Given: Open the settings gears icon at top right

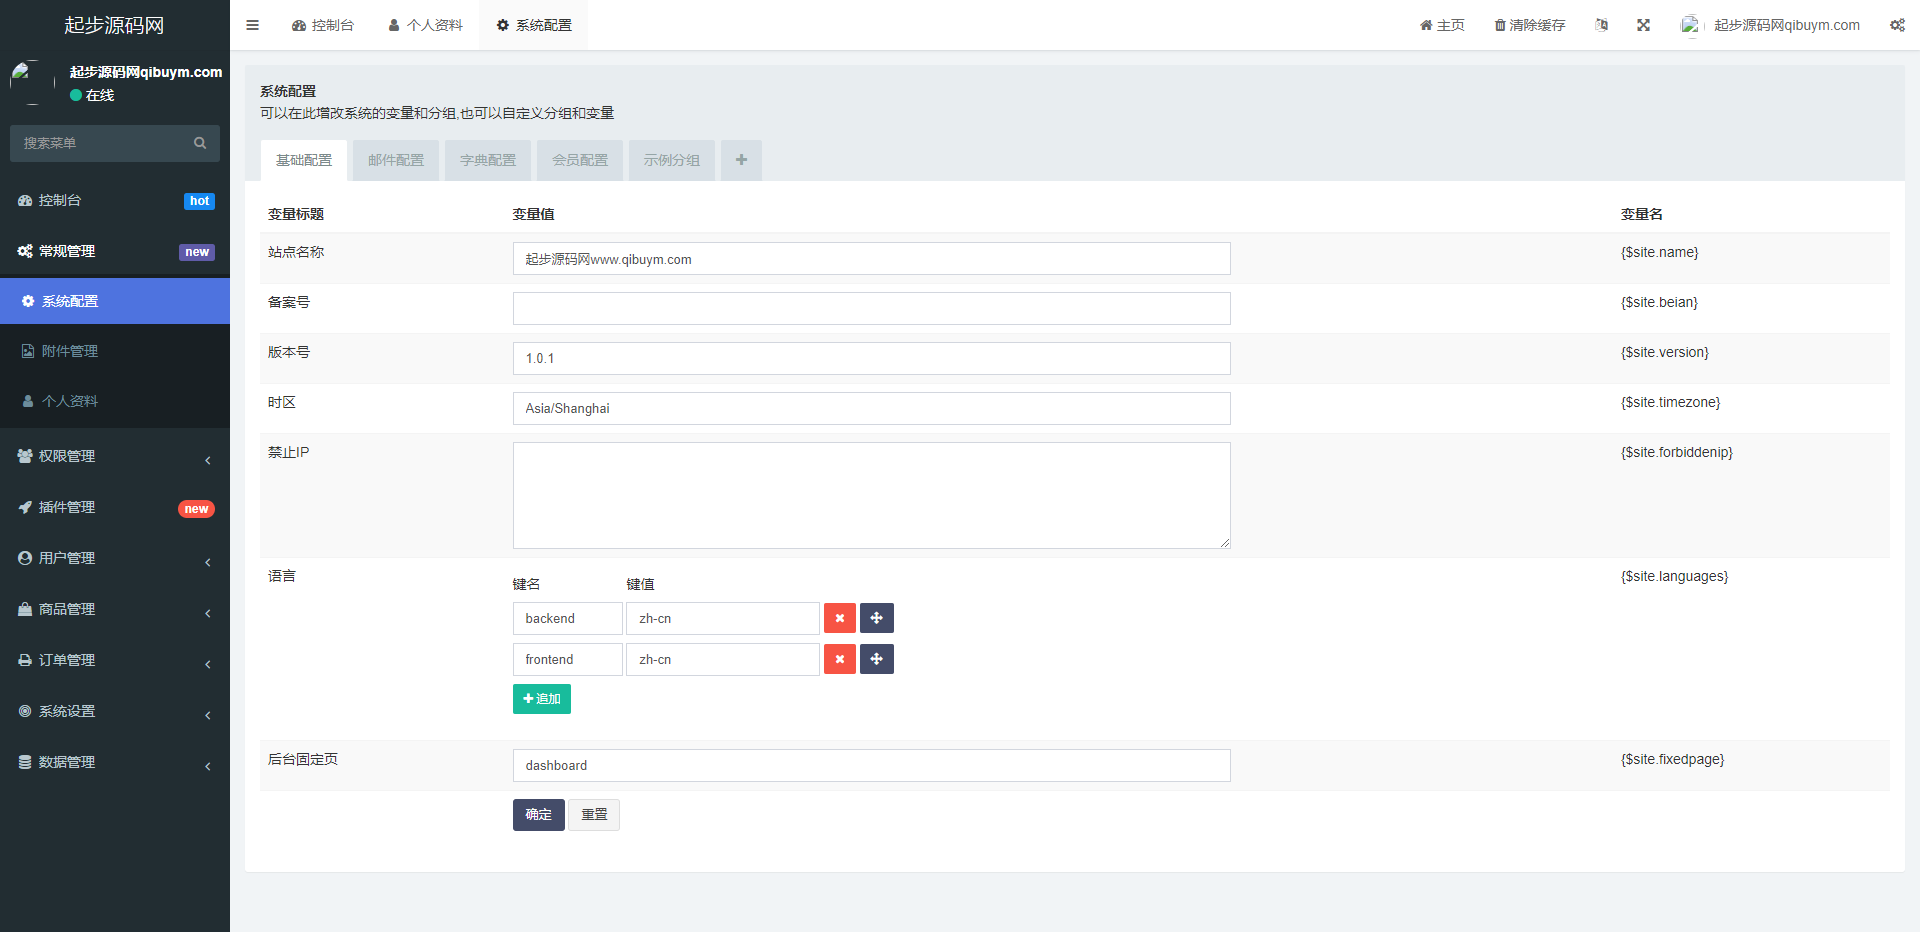Looking at the screenshot, I should (x=1897, y=25).
